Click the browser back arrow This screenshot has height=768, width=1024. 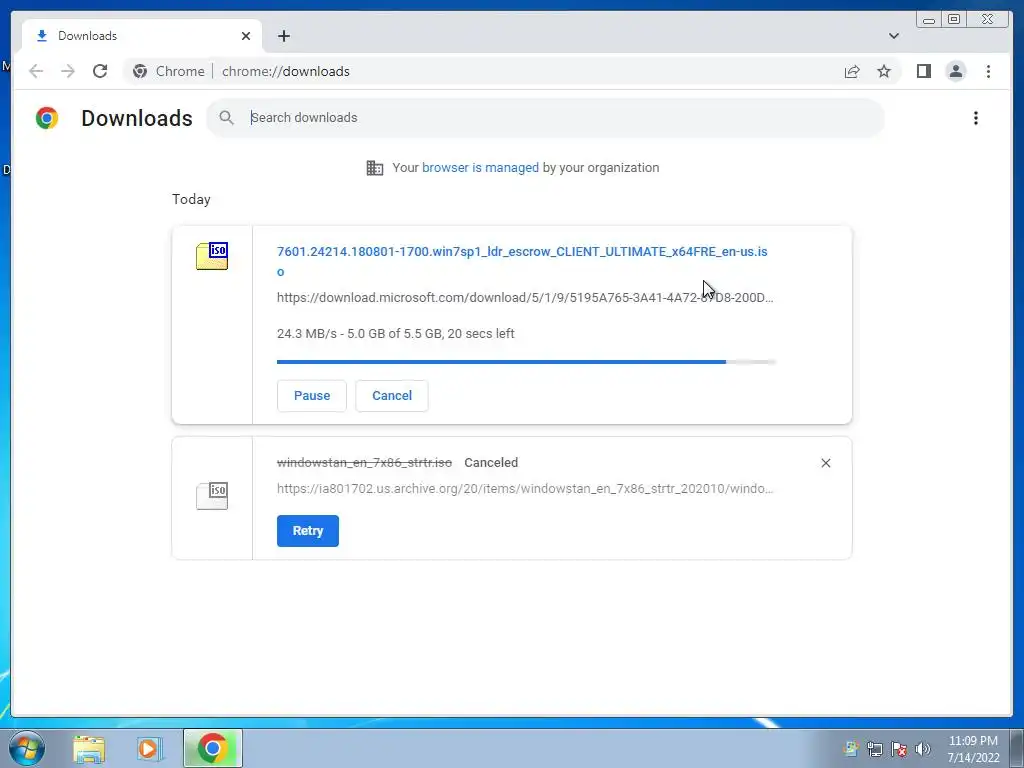coord(36,71)
